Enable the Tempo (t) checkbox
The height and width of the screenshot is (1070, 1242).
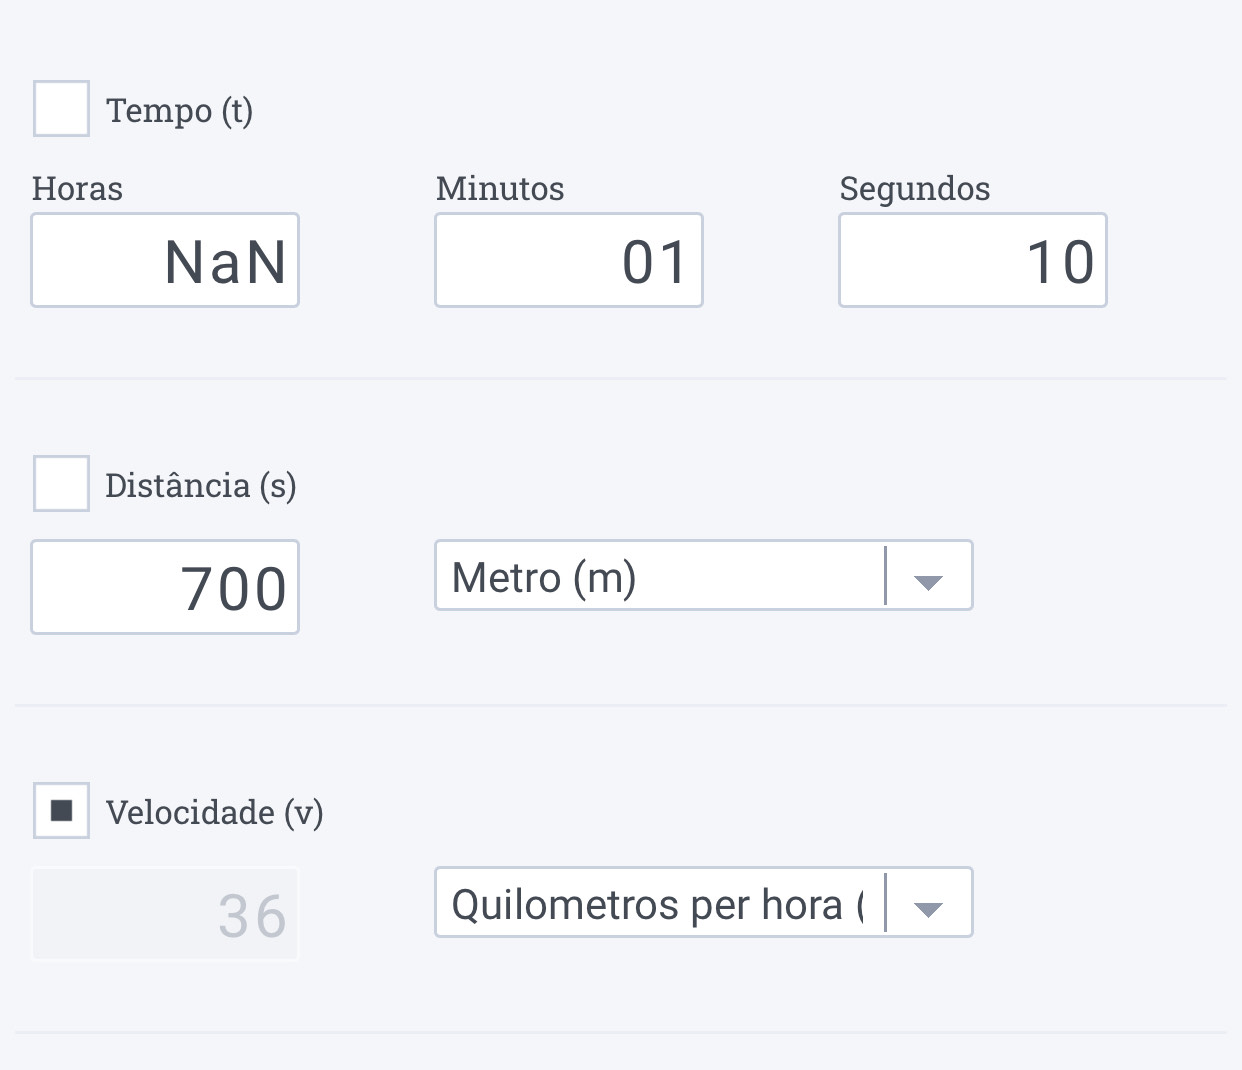(61, 109)
